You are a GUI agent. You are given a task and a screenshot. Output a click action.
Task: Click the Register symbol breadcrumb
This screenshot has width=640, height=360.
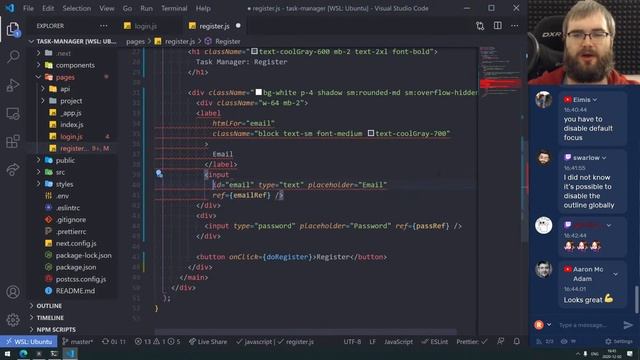click(227, 41)
